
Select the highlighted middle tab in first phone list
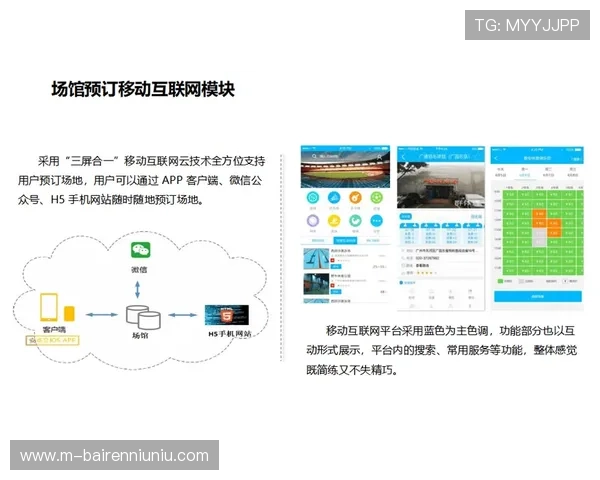pyautogui.click(x=346, y=241)
